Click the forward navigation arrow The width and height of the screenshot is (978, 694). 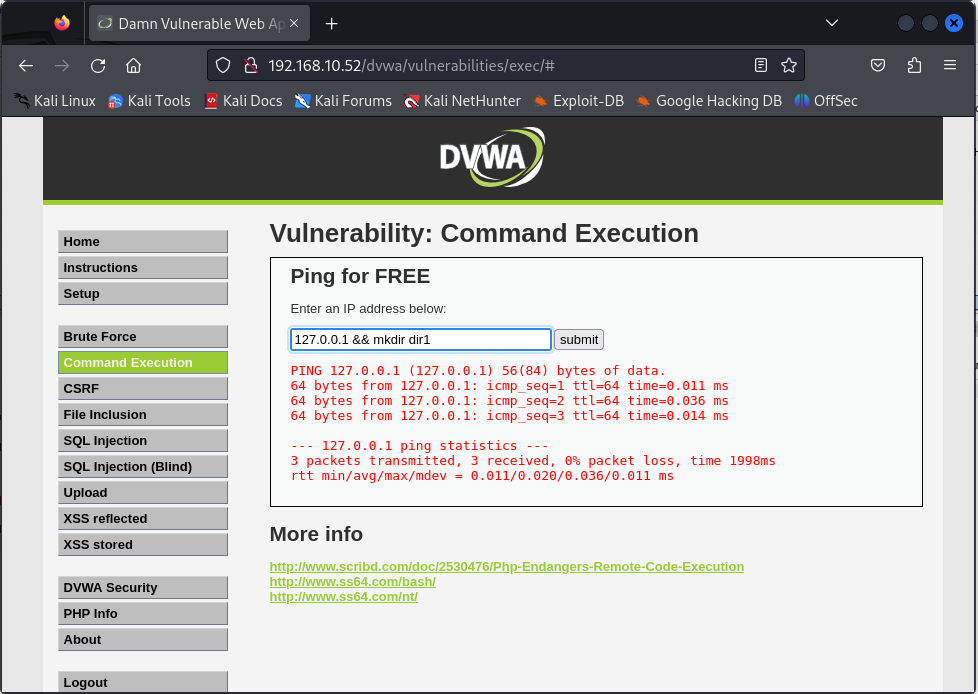62,65
